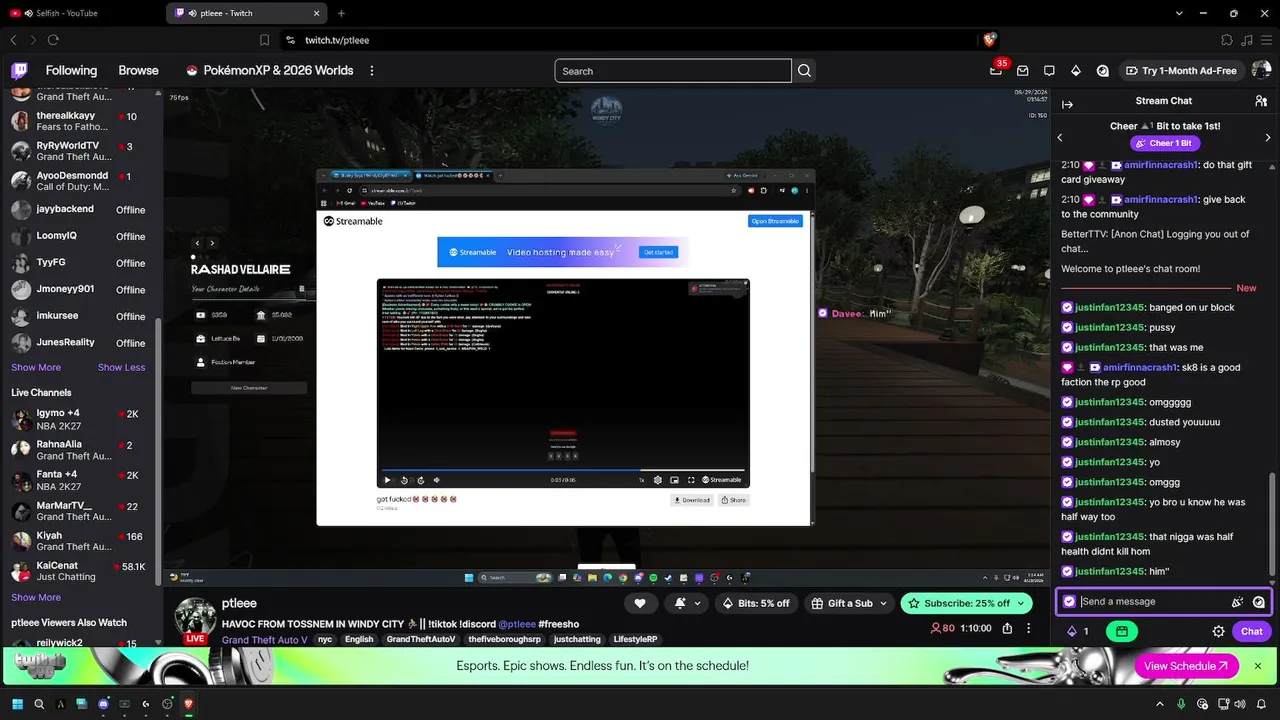1280x720 pixels.
Task: Open Kiyah's channel in sidebar
Action: (80, 541)
